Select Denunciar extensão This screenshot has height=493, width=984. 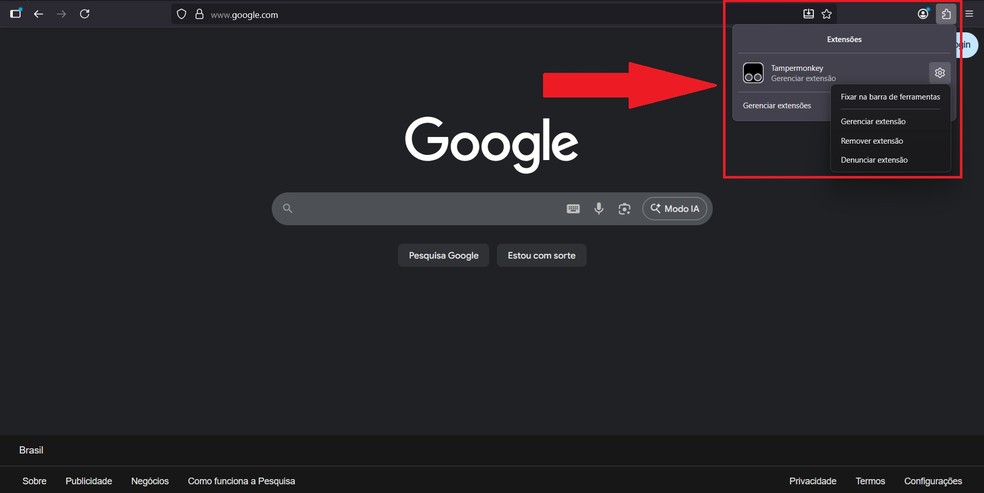tap(874, 160)
